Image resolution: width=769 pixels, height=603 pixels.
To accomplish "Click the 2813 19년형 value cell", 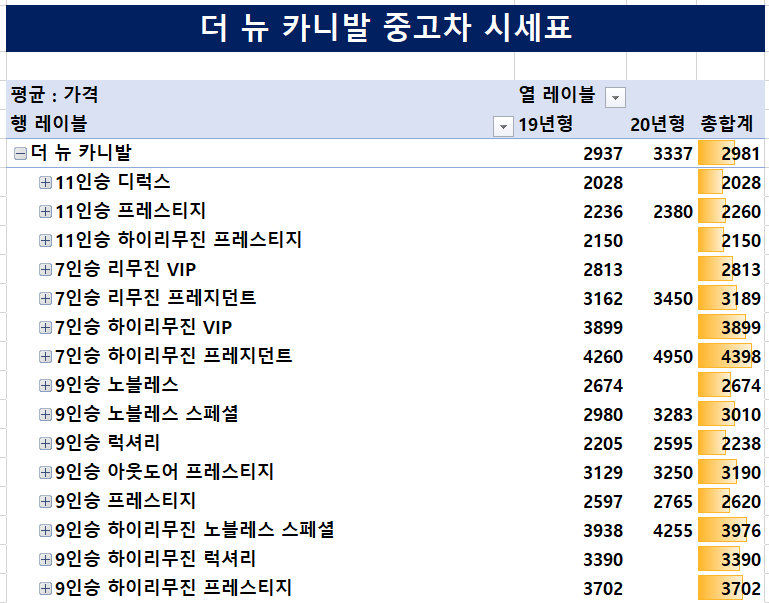I will 603,270.
